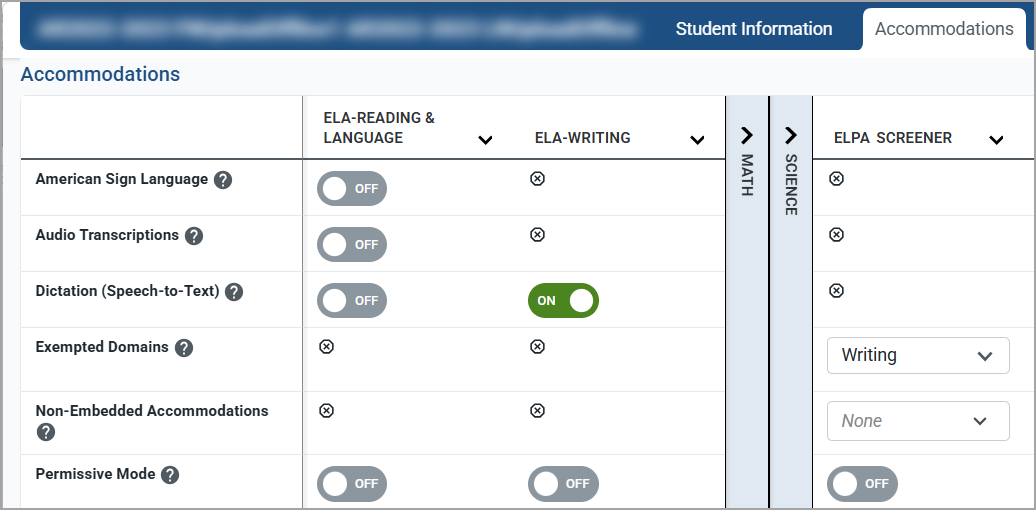Click help icon next to Audio Transcriptions
The width and height of the screenshot is (1036, 510).
194,236
